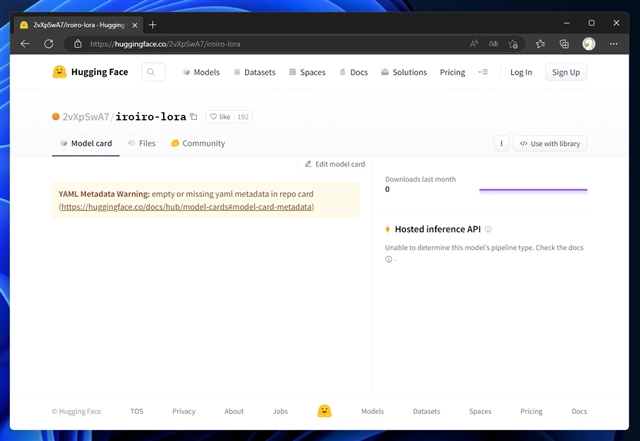
Task: Maximize the browser window
Action: [x=591, y=23]
